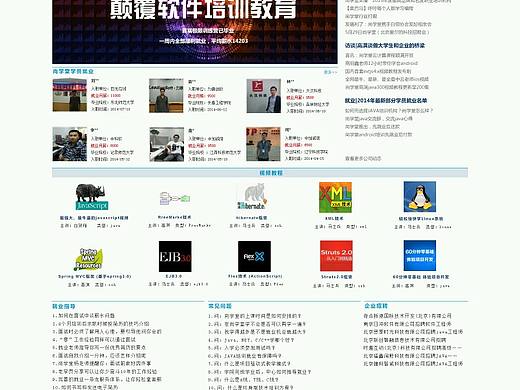
Task: Open the blue 60分钟零基础 course icon
Action: 420,255
